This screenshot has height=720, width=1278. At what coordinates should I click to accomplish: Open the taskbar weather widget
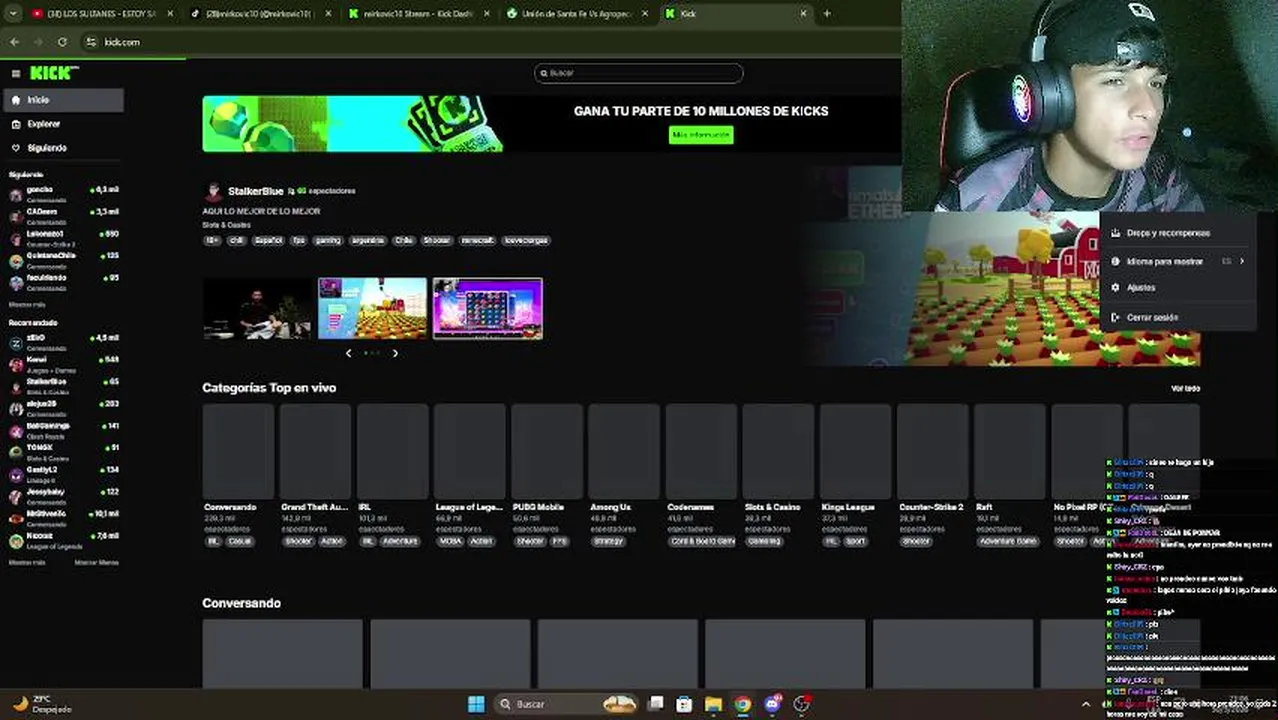click(40, 704)
